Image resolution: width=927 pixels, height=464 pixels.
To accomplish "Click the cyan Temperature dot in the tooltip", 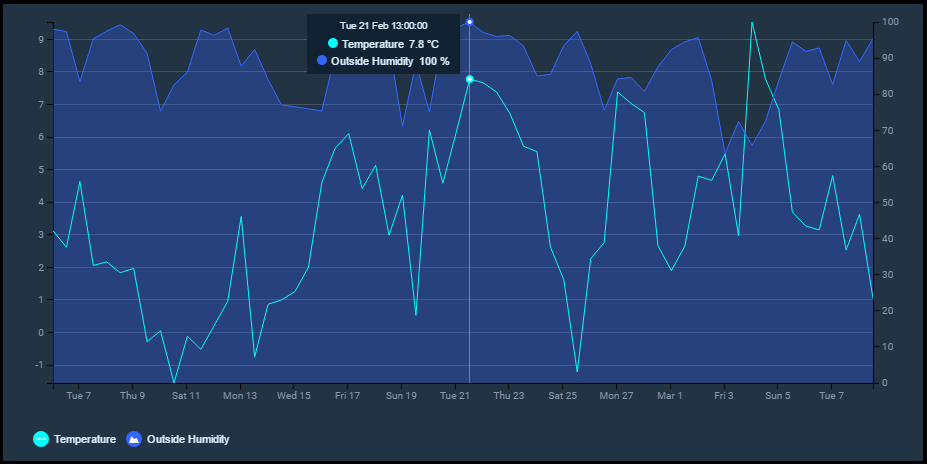I will (333, 44).
